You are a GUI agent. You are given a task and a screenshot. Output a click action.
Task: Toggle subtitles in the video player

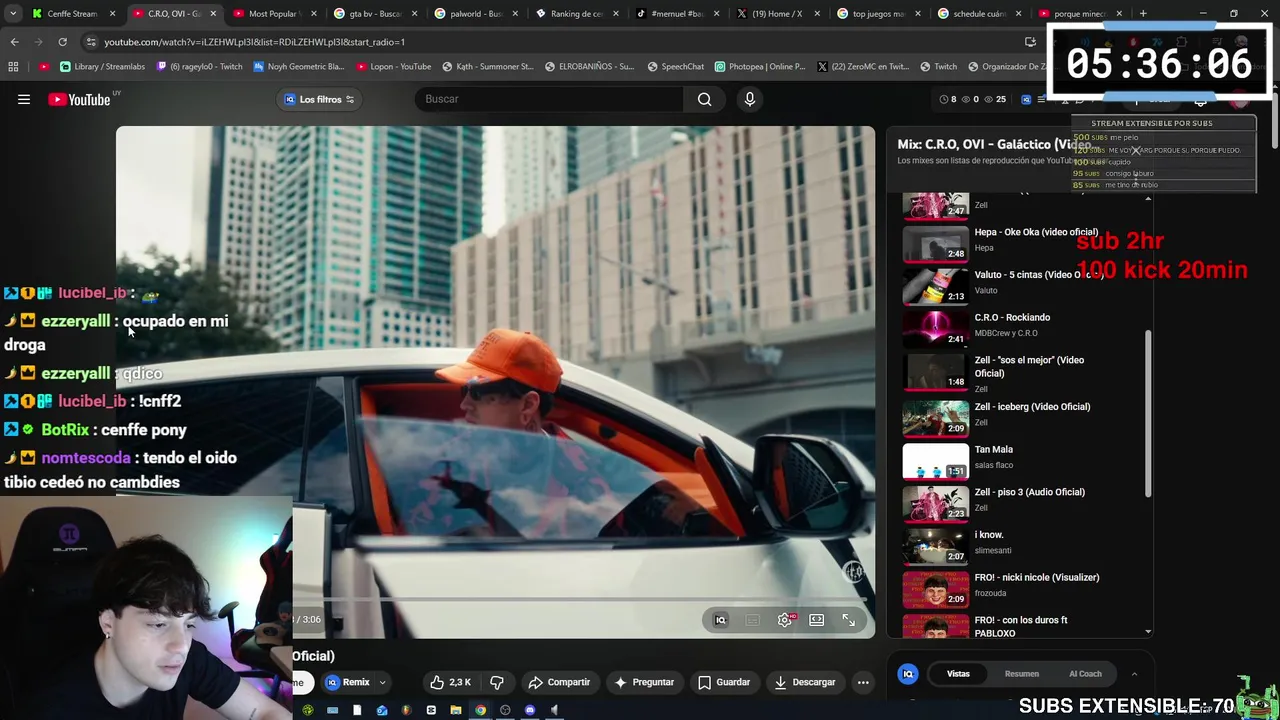pyautogui.click(x=753, y=620)
